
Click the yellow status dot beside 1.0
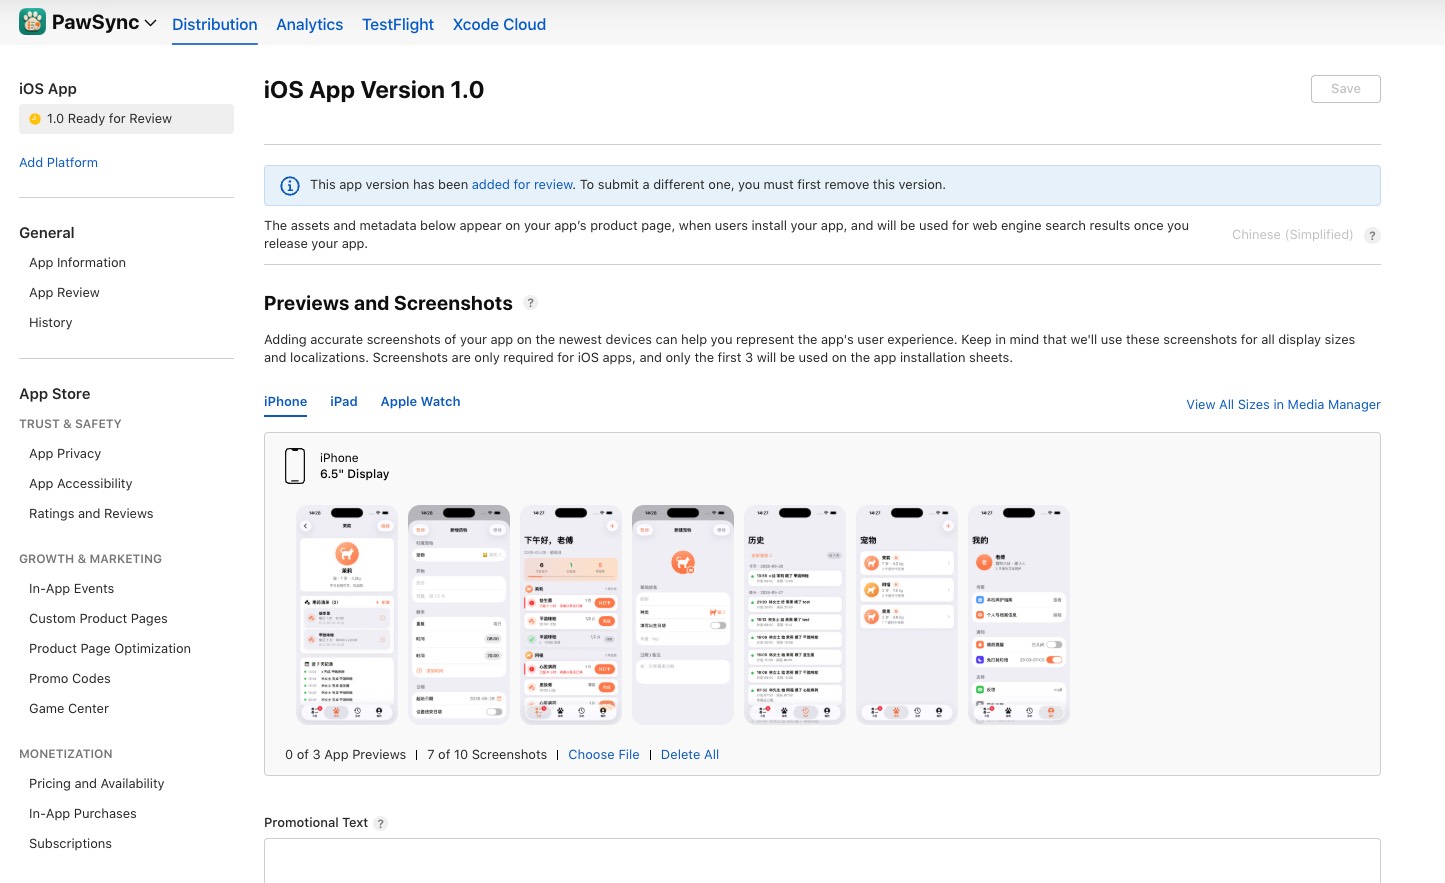[x=35, y=119]
